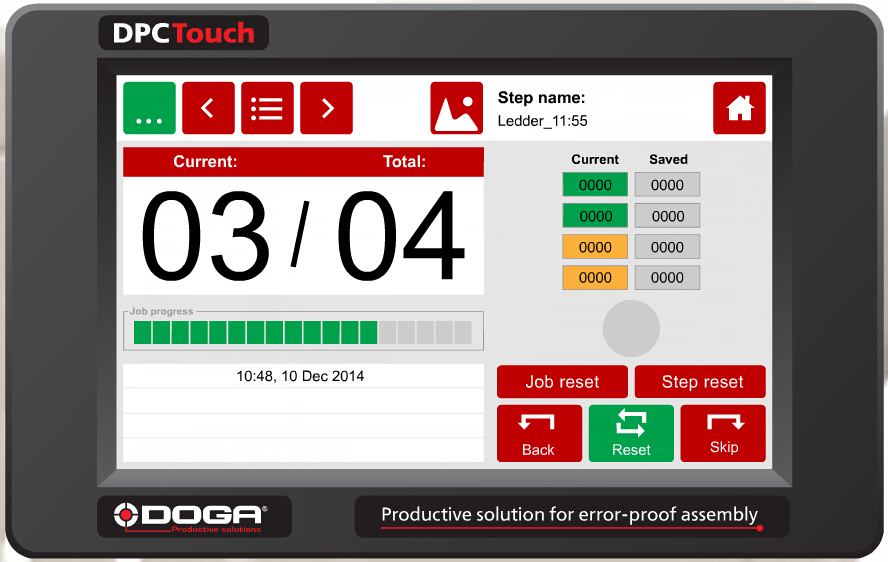The height and width of the screenshot is (562, 888).
Task: Tap the Skip button
Action: coord(723,433)
